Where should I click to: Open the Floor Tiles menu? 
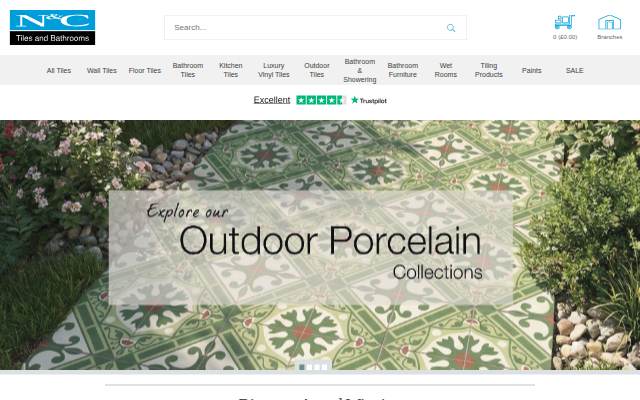[144, 70]
